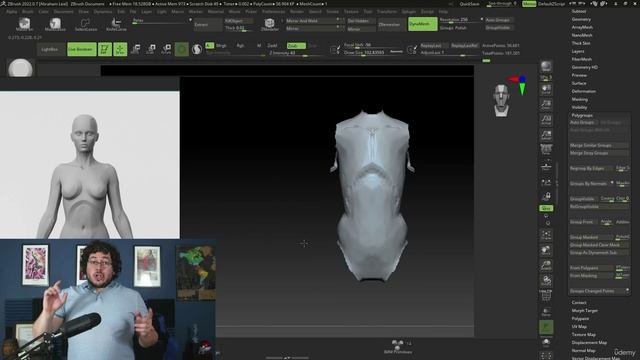Select the MaskLasso brush icon
The height and width of the screenshot is (360, 640).
pyautogui.click(x=55, y=24)
